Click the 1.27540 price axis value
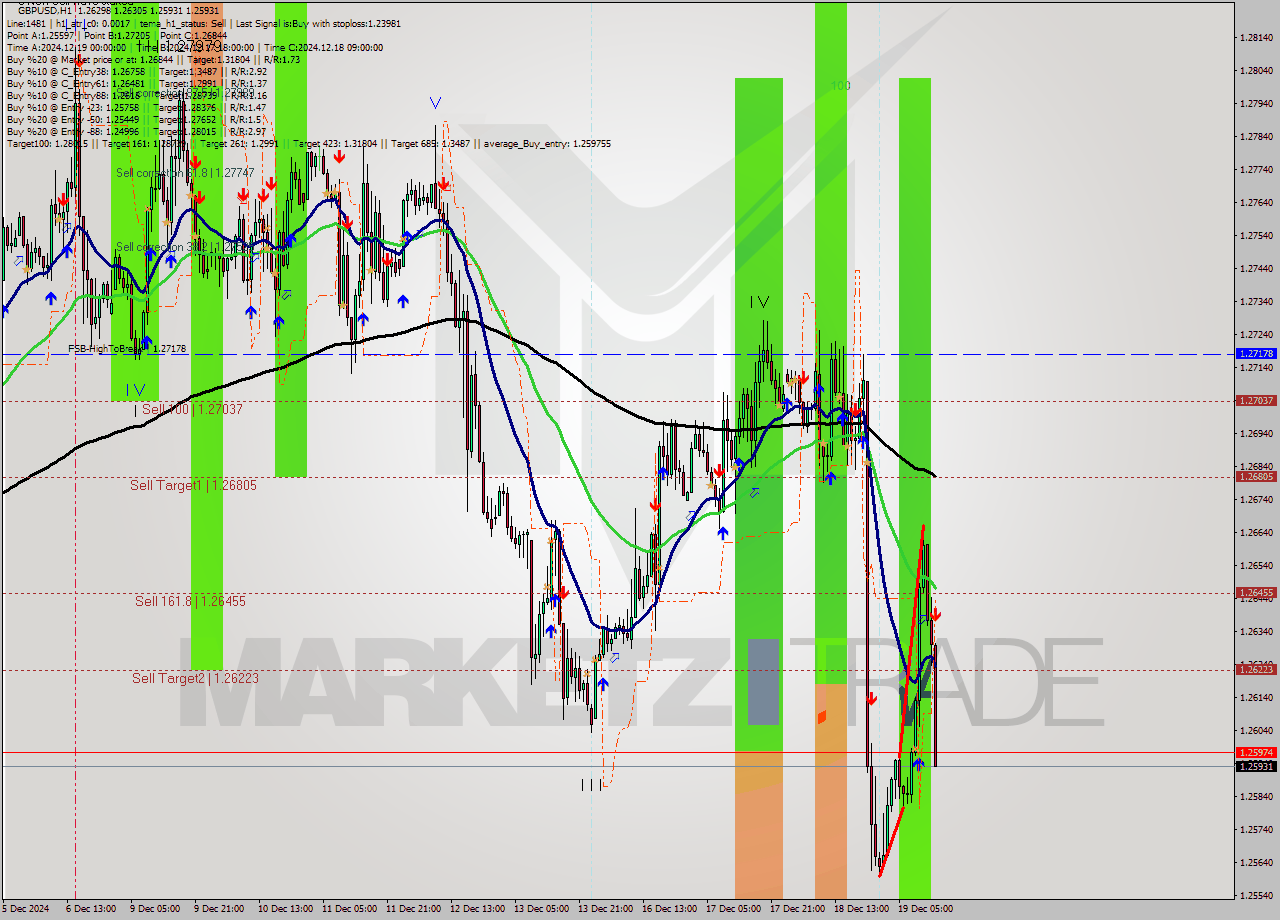The width and height of the screenshot is (1280, 920). (x=1256, y=235)
